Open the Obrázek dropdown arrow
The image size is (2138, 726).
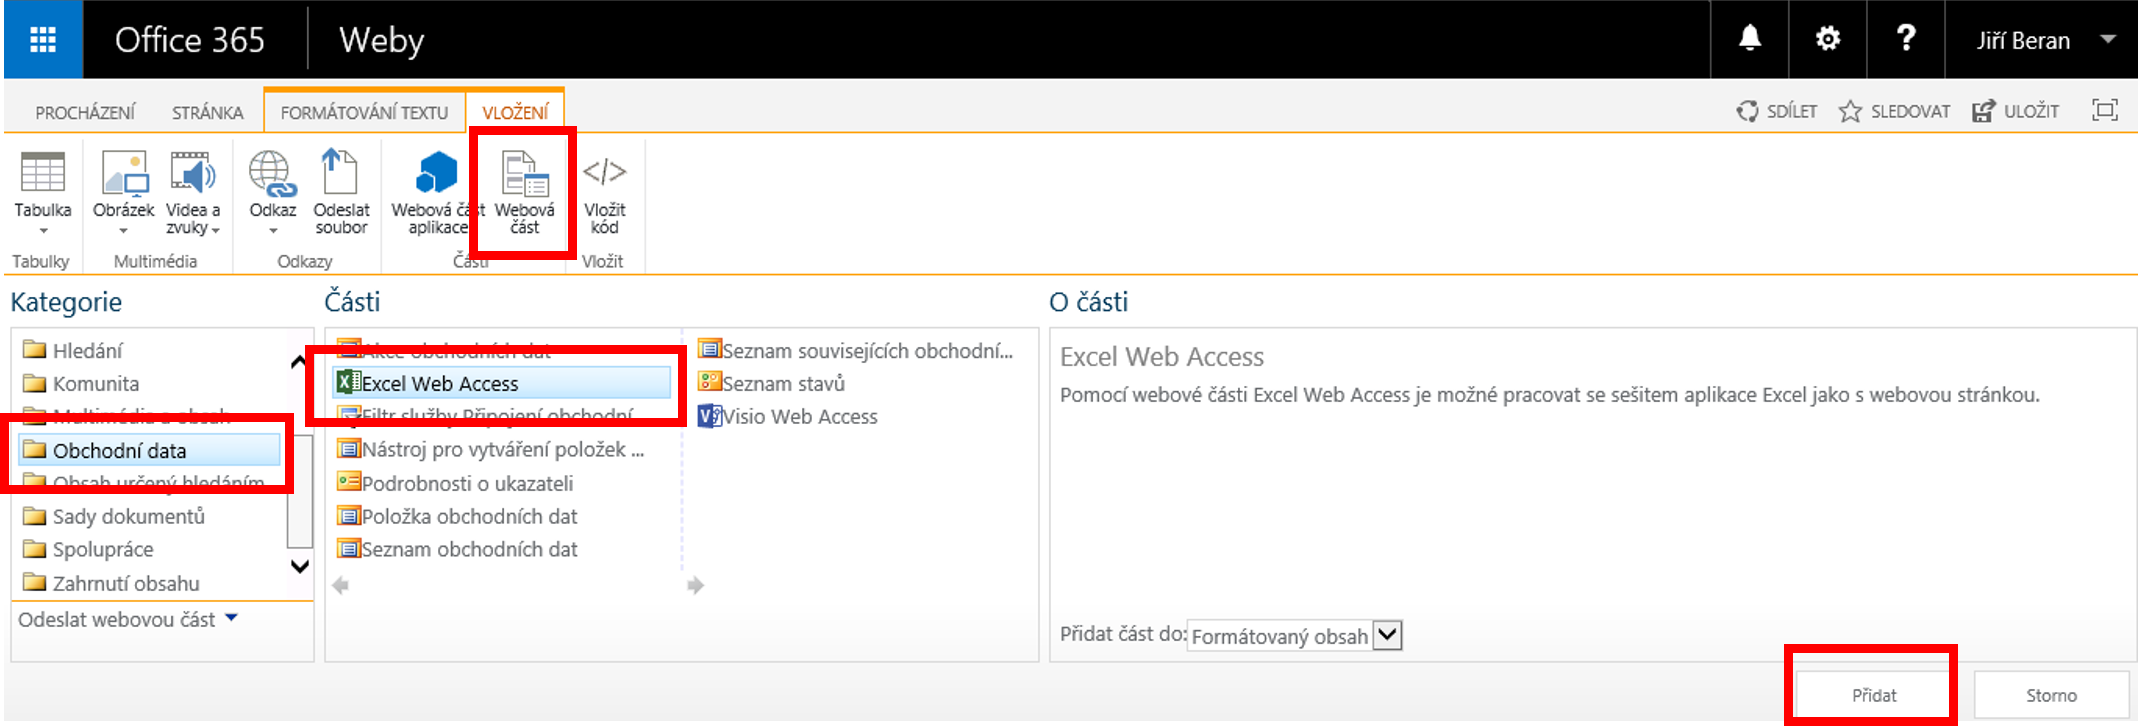click(x=124, y=230)
